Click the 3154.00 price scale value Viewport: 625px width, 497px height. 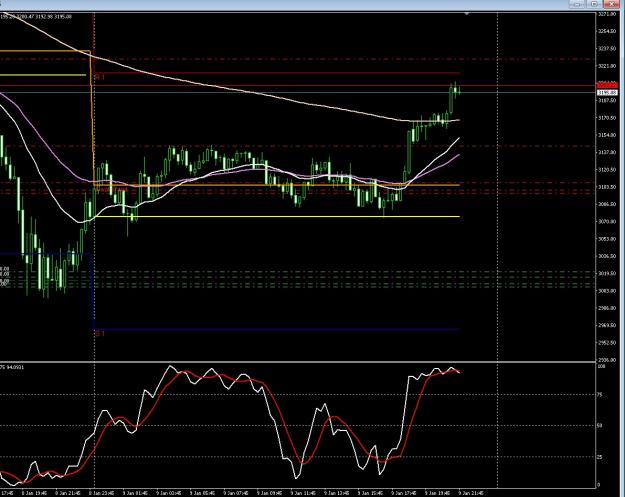click(x=606, y=136)
